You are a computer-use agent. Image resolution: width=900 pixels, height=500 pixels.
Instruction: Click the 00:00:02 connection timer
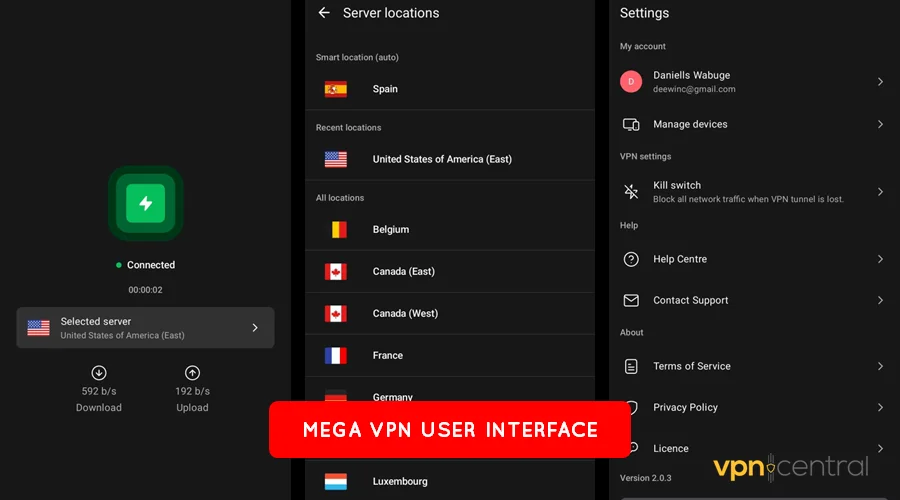point(145,290)
